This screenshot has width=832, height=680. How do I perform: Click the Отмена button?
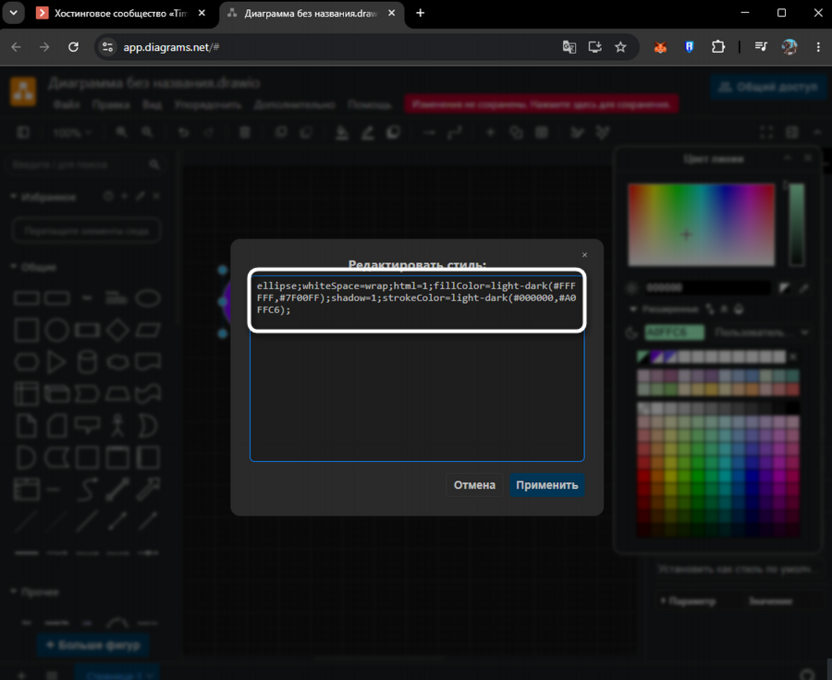tap(474, 485)
